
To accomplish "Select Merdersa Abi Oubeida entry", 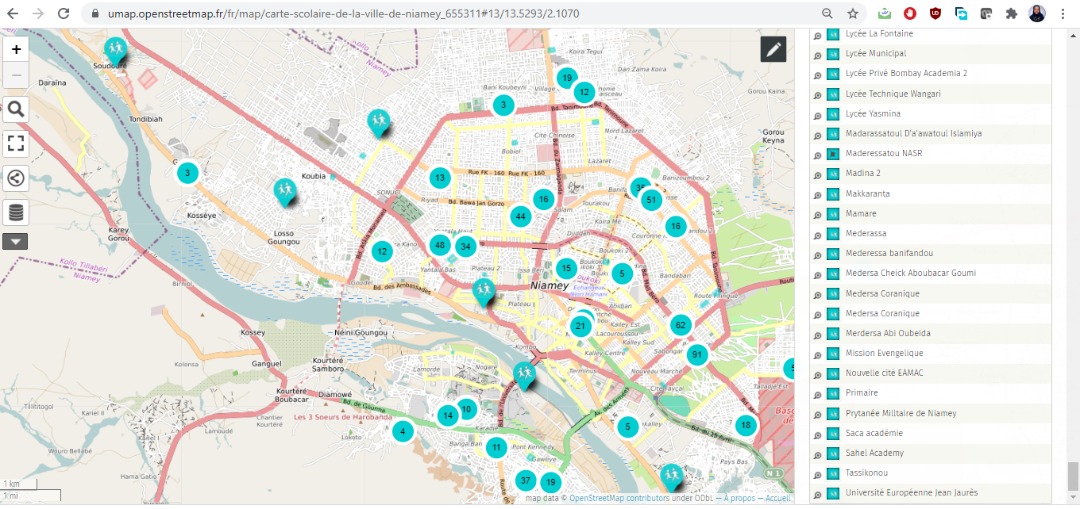I will [x=888, y=333].
